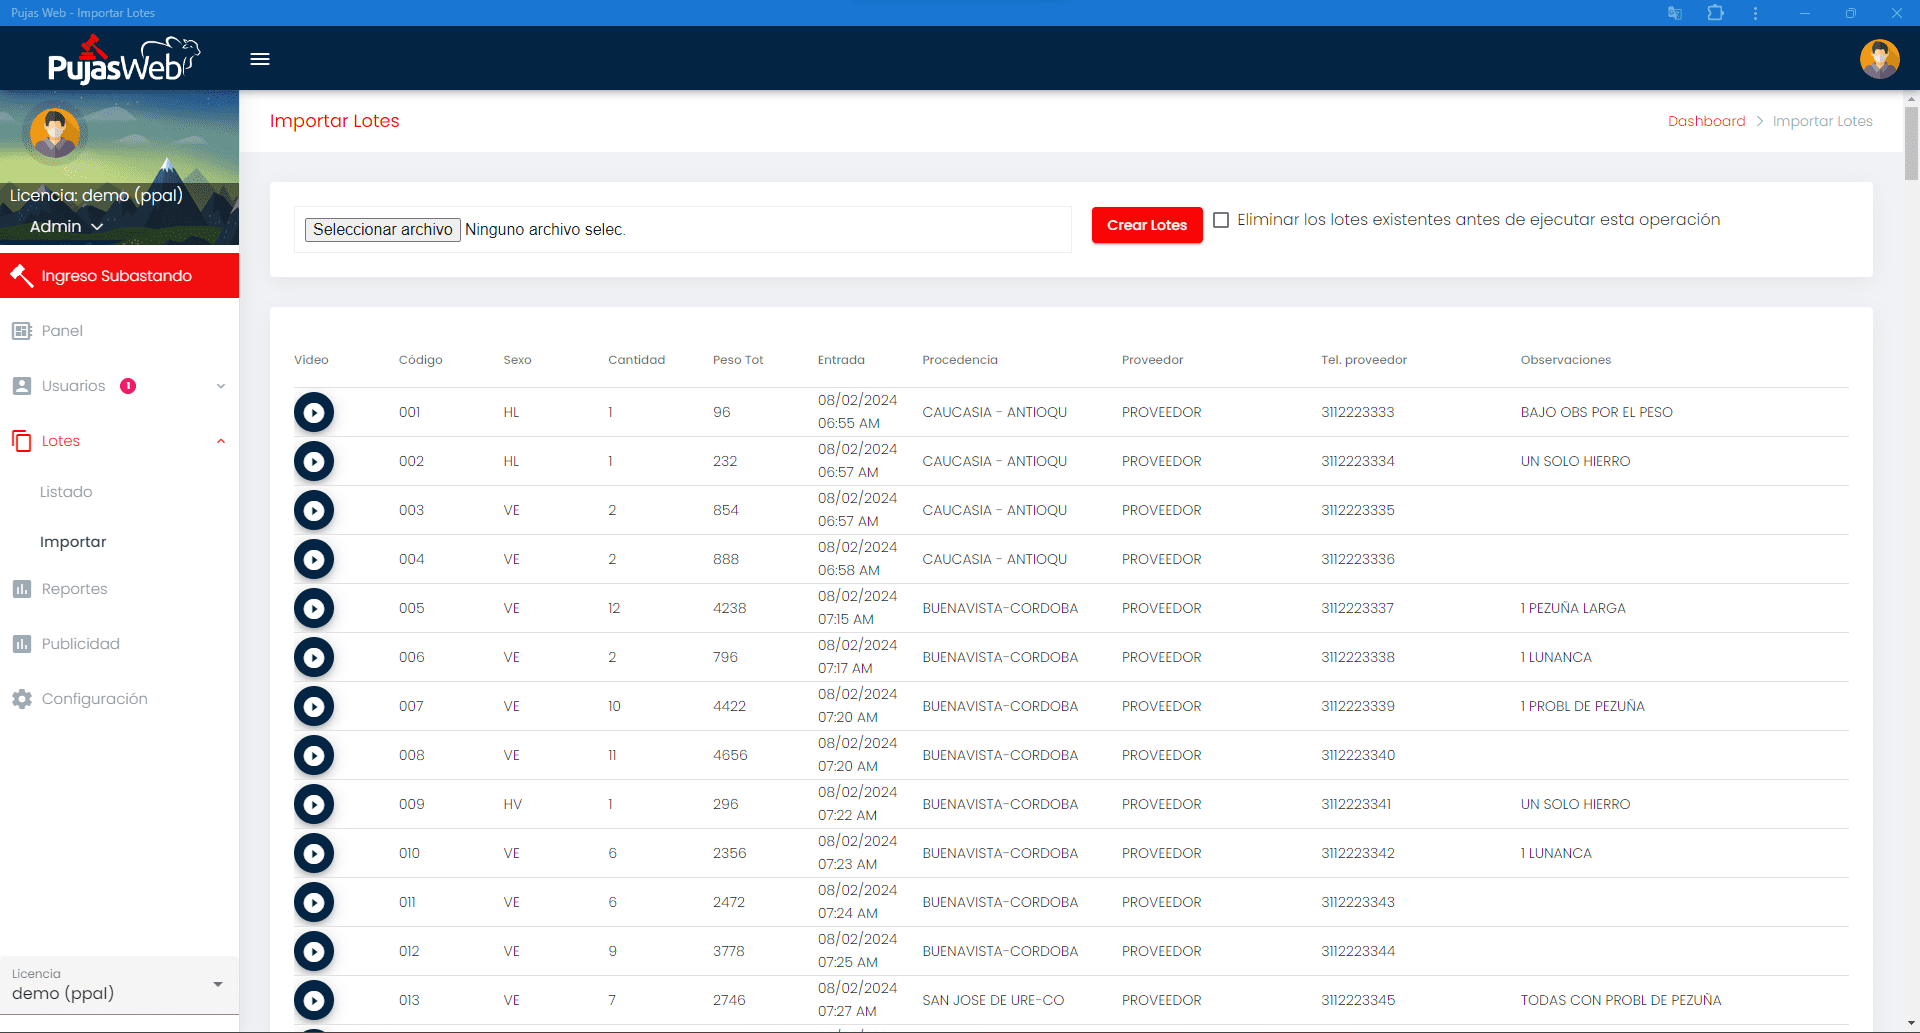1920x1033 pixels.
Task: Click the Publicidad sidebar icon
Action: coord(22,644)
